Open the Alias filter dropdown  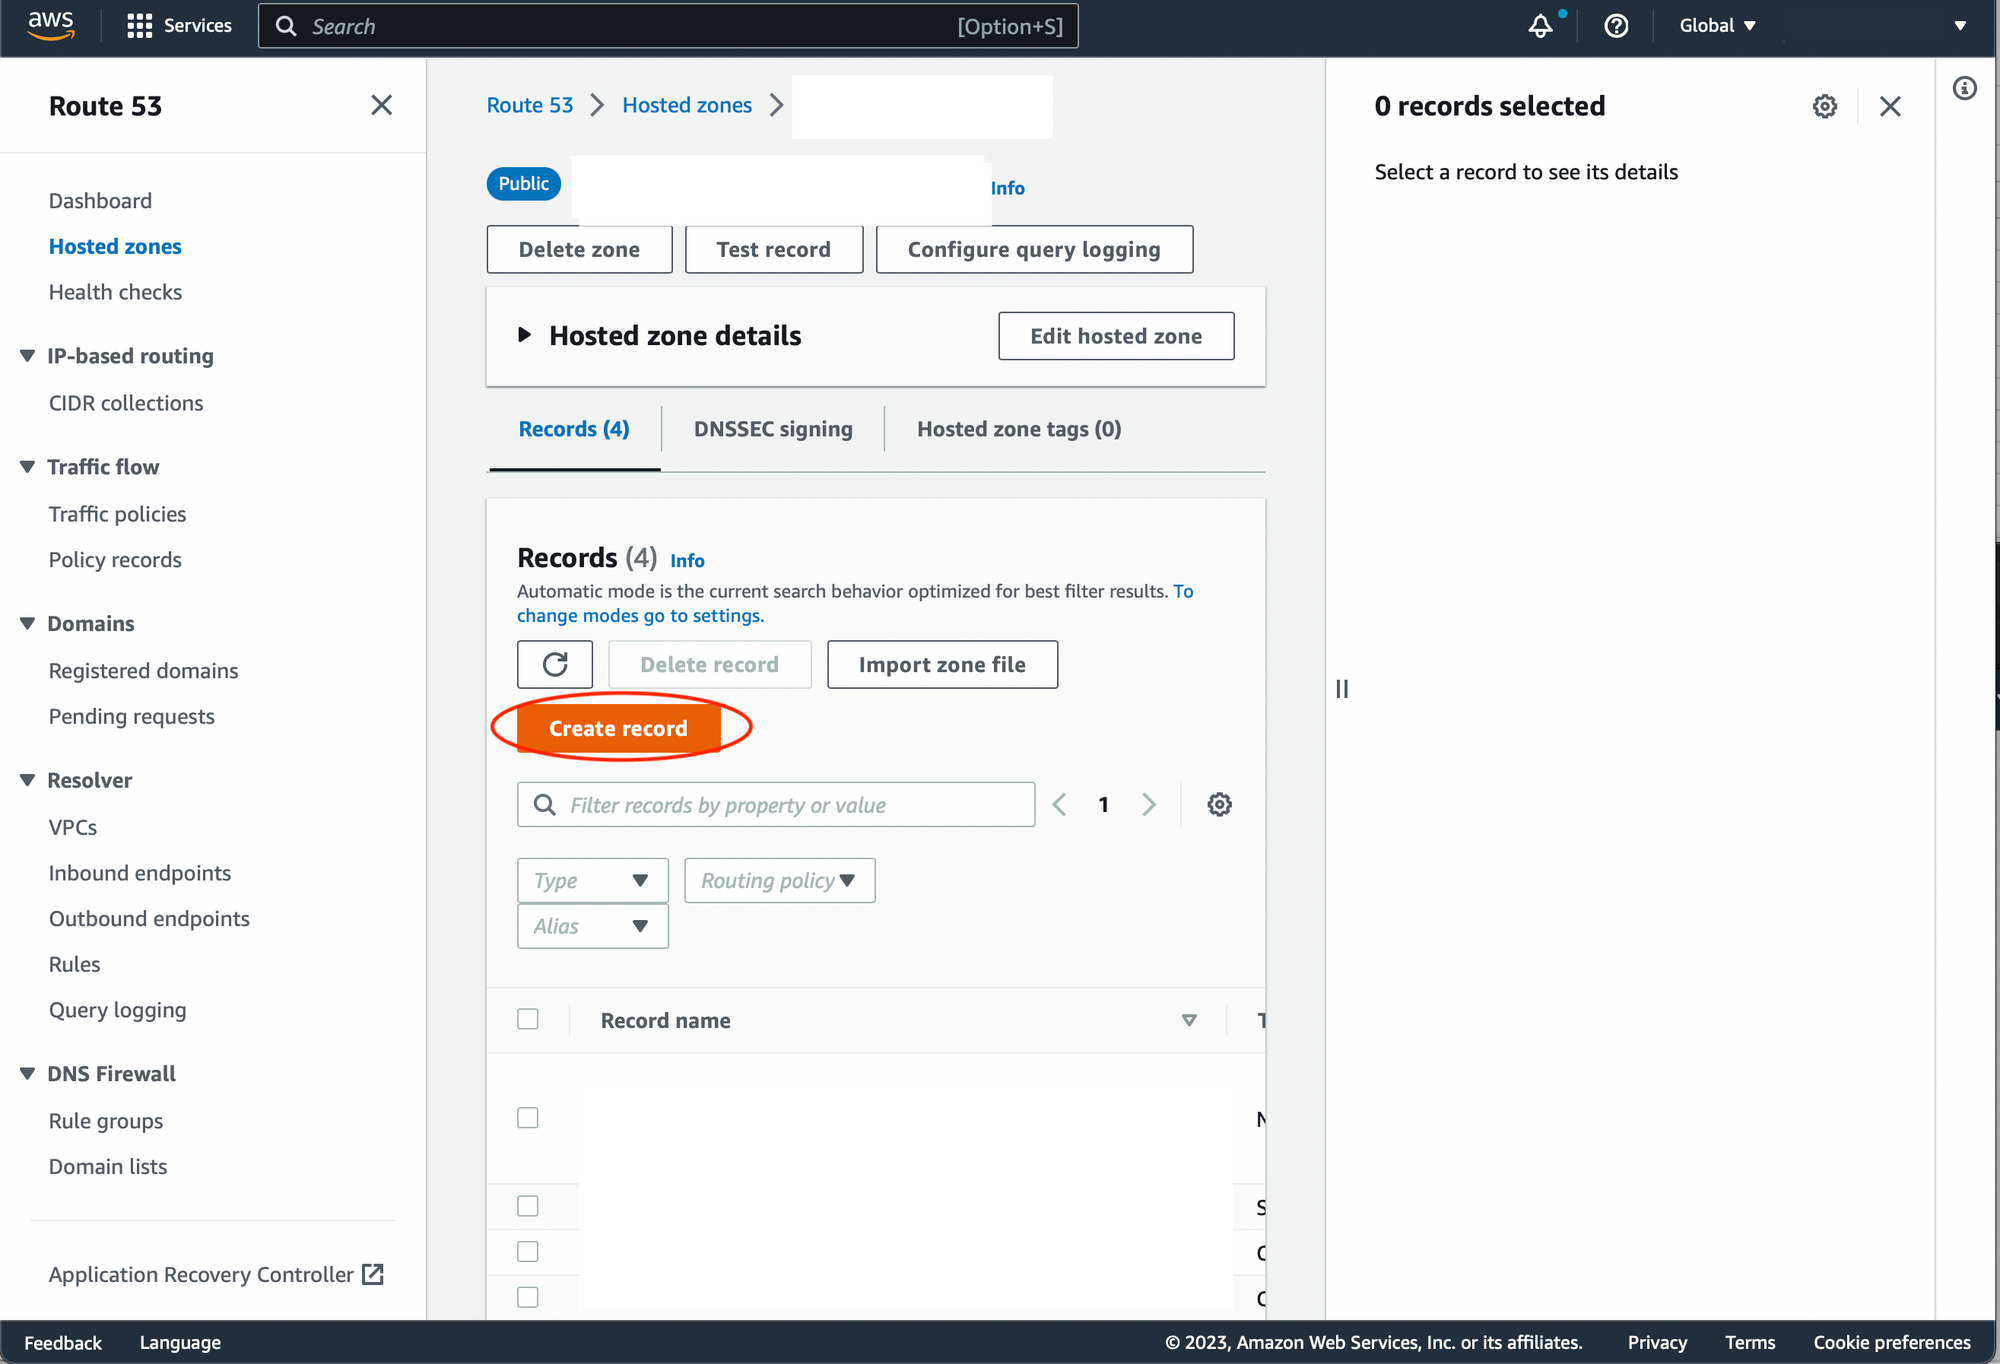[x=592, y=926]
